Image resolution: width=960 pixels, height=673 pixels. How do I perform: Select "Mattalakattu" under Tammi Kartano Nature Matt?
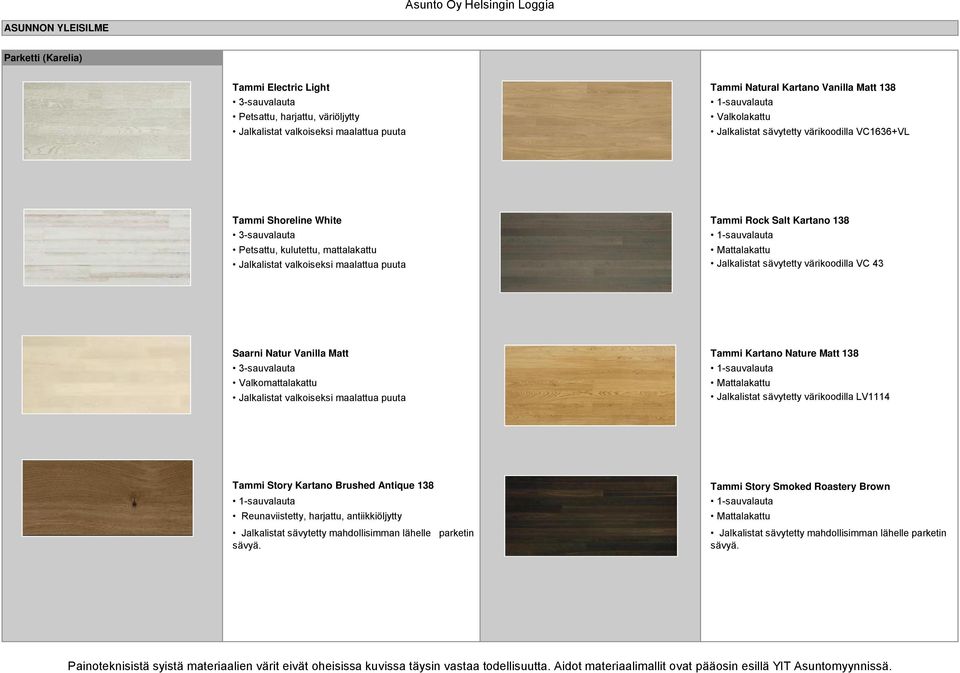coord(740,383)
